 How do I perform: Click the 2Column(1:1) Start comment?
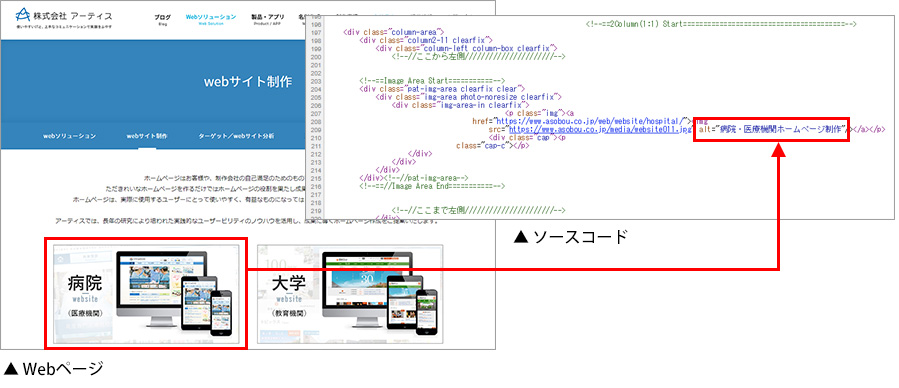[721, 24]
